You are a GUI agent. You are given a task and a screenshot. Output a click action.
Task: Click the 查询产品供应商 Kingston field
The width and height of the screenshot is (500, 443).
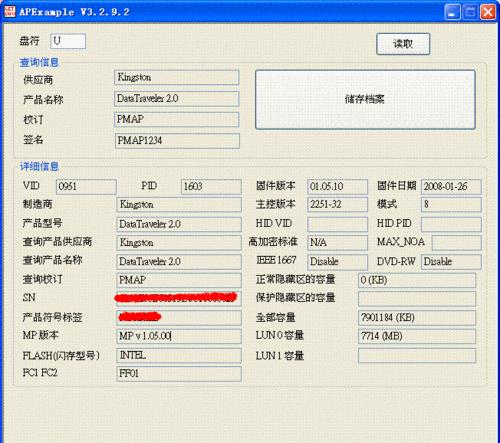click(x=179, y=243)
